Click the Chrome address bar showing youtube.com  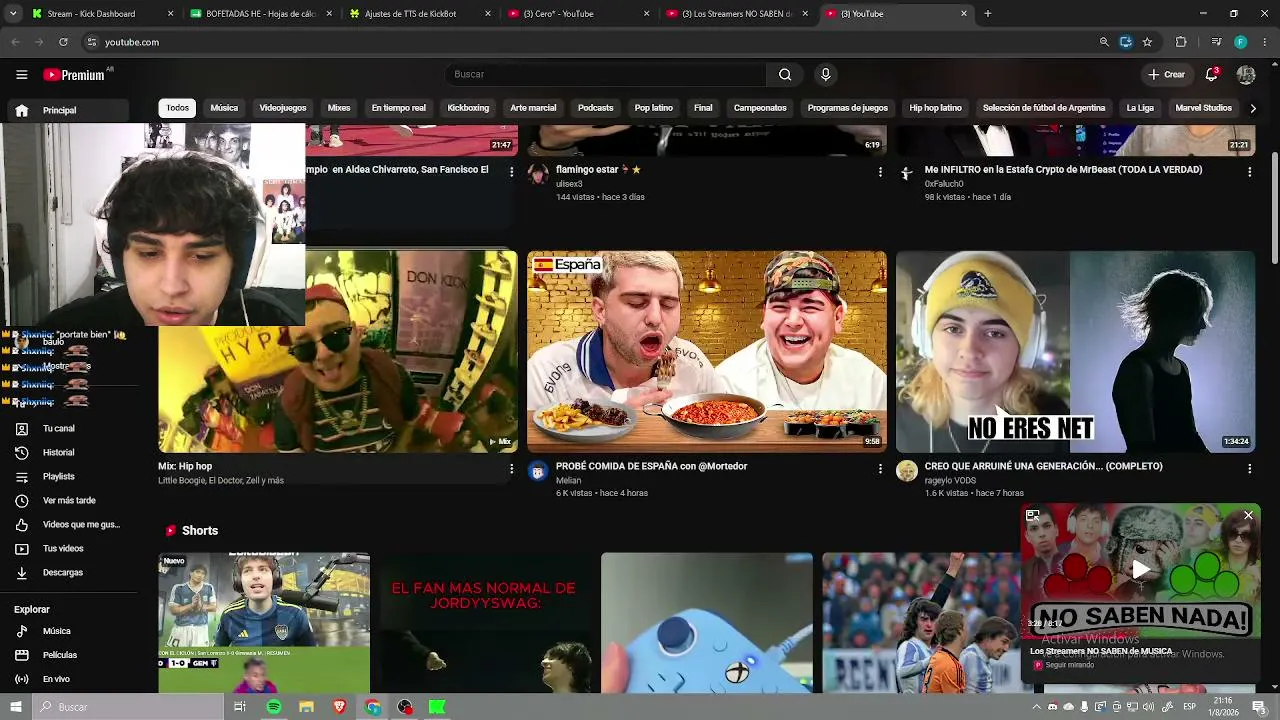590,42
